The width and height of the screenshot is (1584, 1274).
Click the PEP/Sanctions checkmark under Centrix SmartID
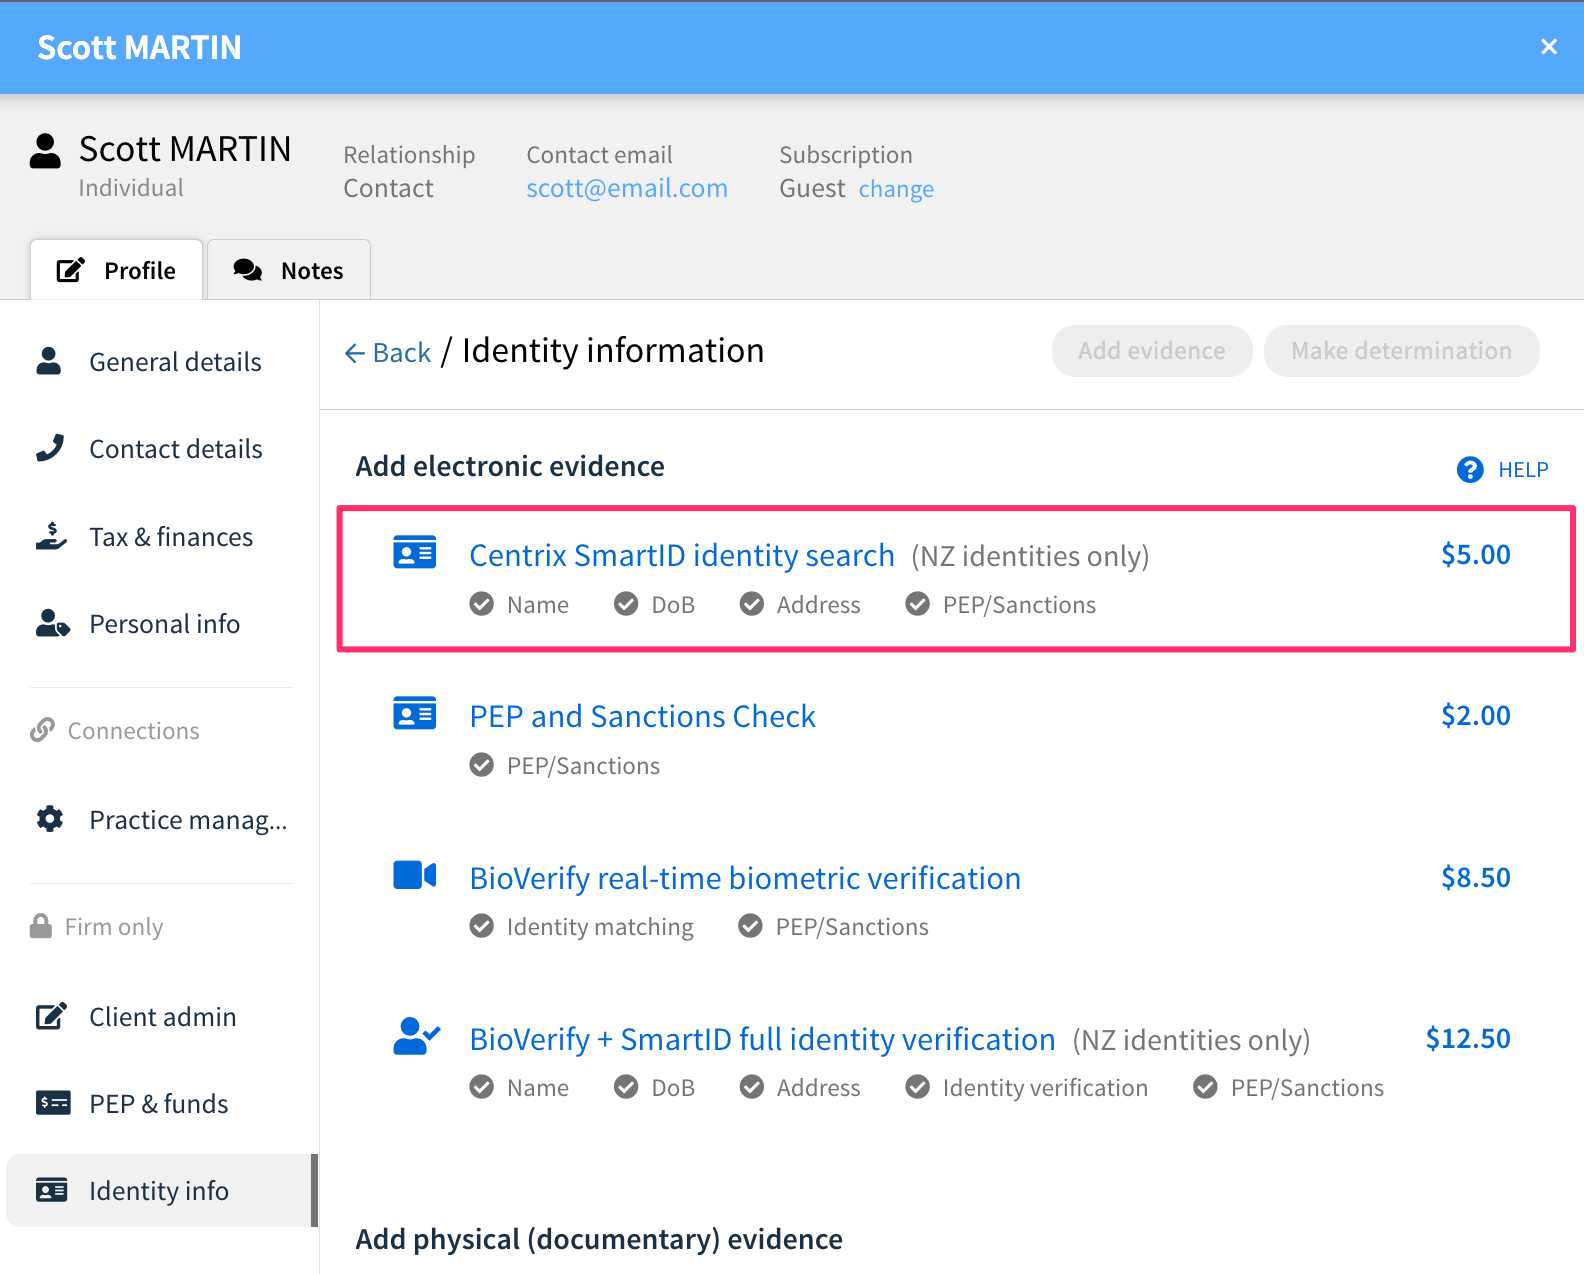[x=918, y=604]
